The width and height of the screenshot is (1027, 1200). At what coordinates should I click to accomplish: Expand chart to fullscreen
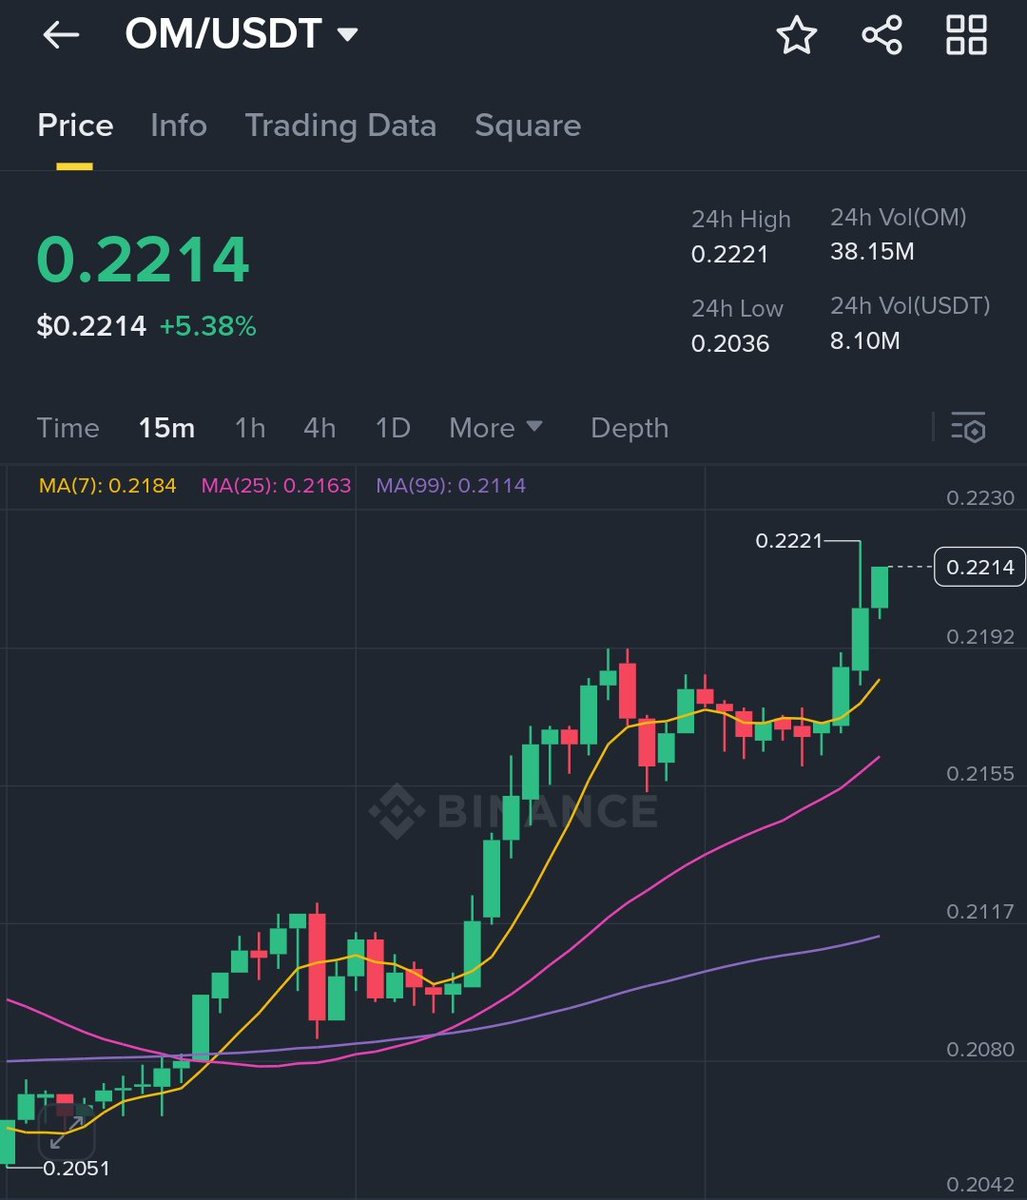point(66,1131)
